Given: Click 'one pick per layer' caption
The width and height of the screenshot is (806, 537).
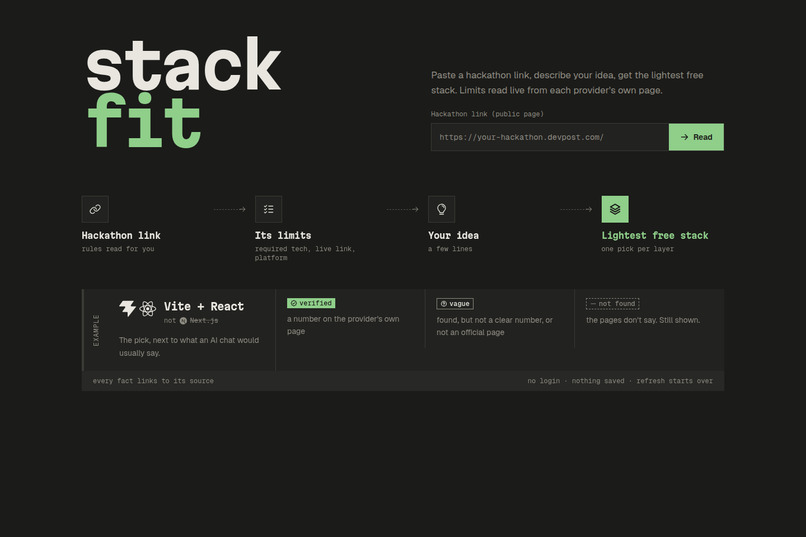Looking at the screenshot, I should pyautogui.click(x=637, y=249).
